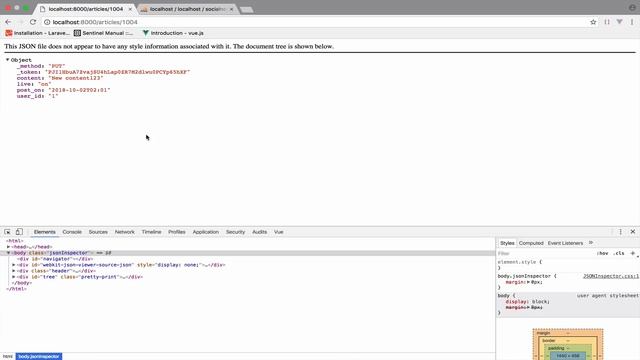640x360 pixels.
Task: Switch to the Computed sidebar tab
Action: tap(531, 243)
